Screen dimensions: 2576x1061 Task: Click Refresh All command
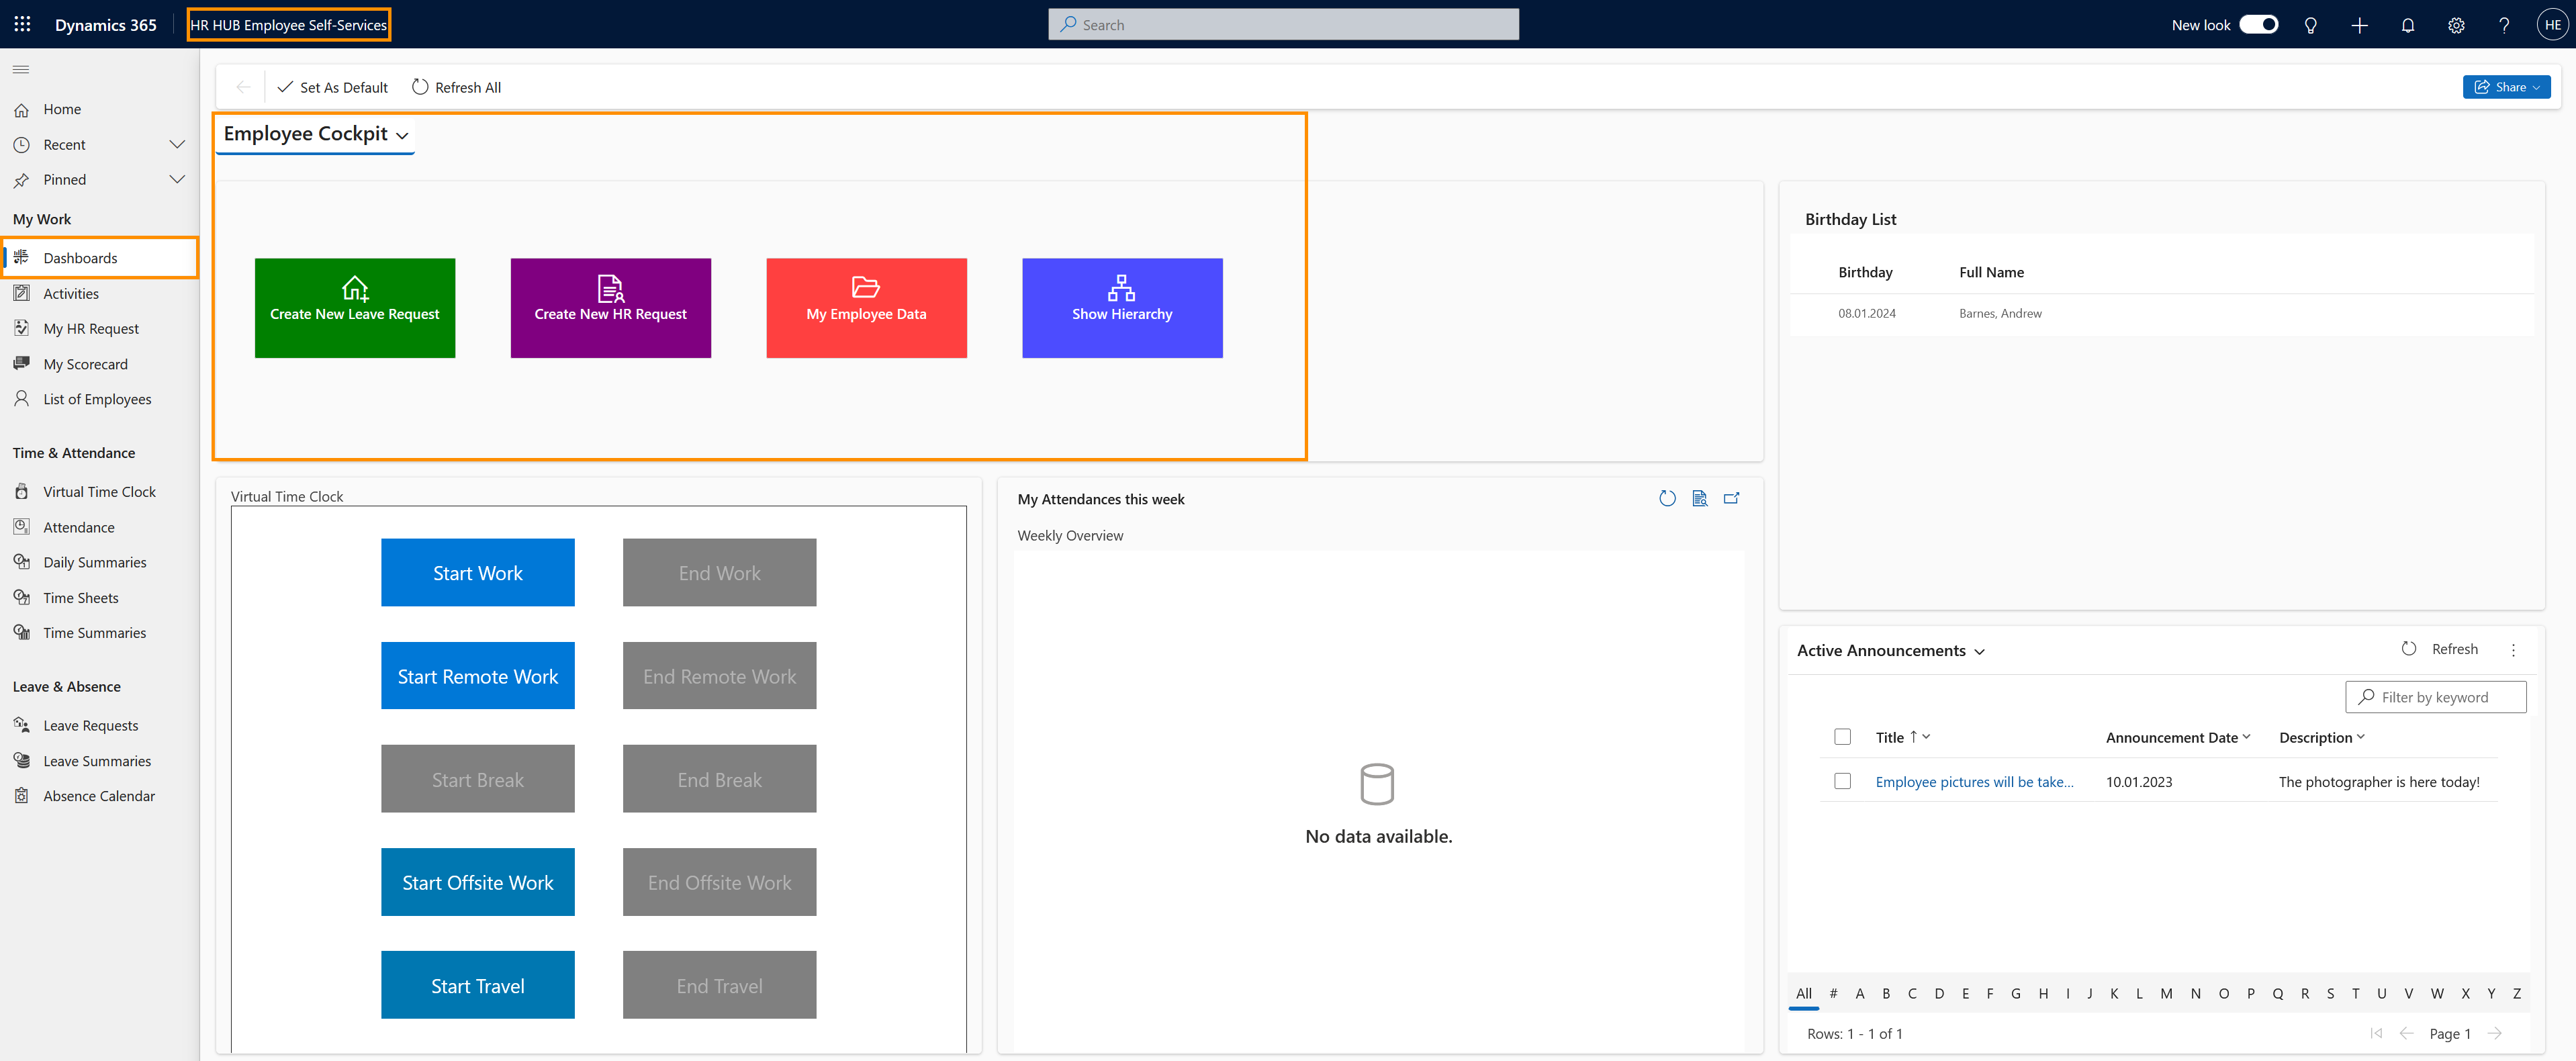click(x=456, y=87)
